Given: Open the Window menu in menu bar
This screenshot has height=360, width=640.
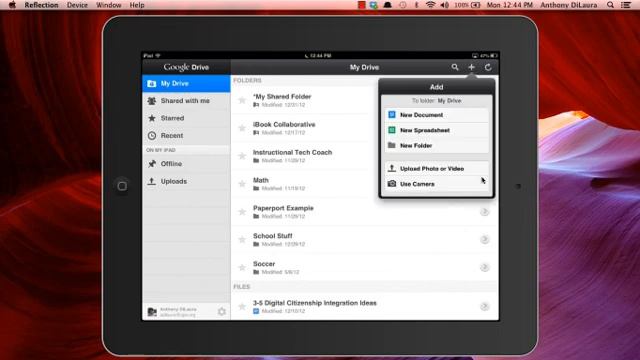Looking at the screenshot, I should coord(109,5).
